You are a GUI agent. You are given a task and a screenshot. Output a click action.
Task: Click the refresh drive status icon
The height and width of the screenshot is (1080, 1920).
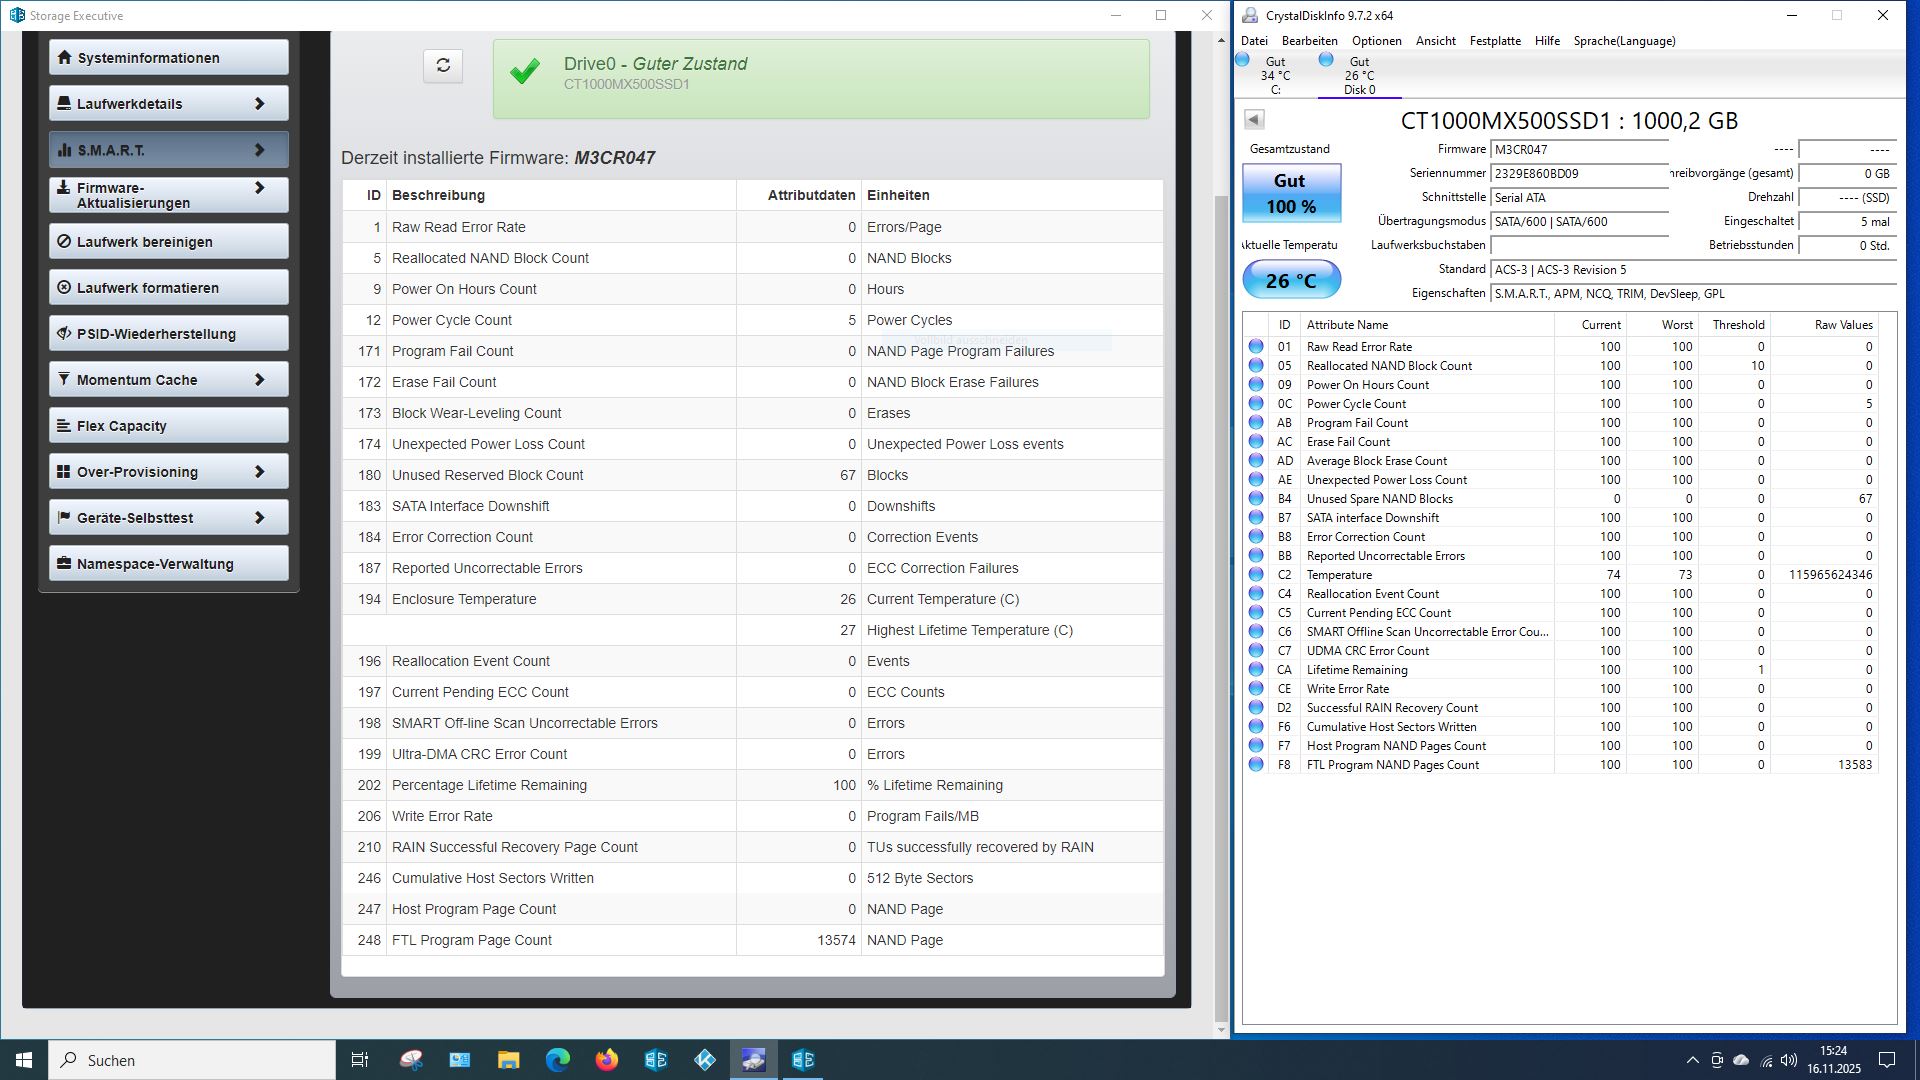[x=443, y=66]
